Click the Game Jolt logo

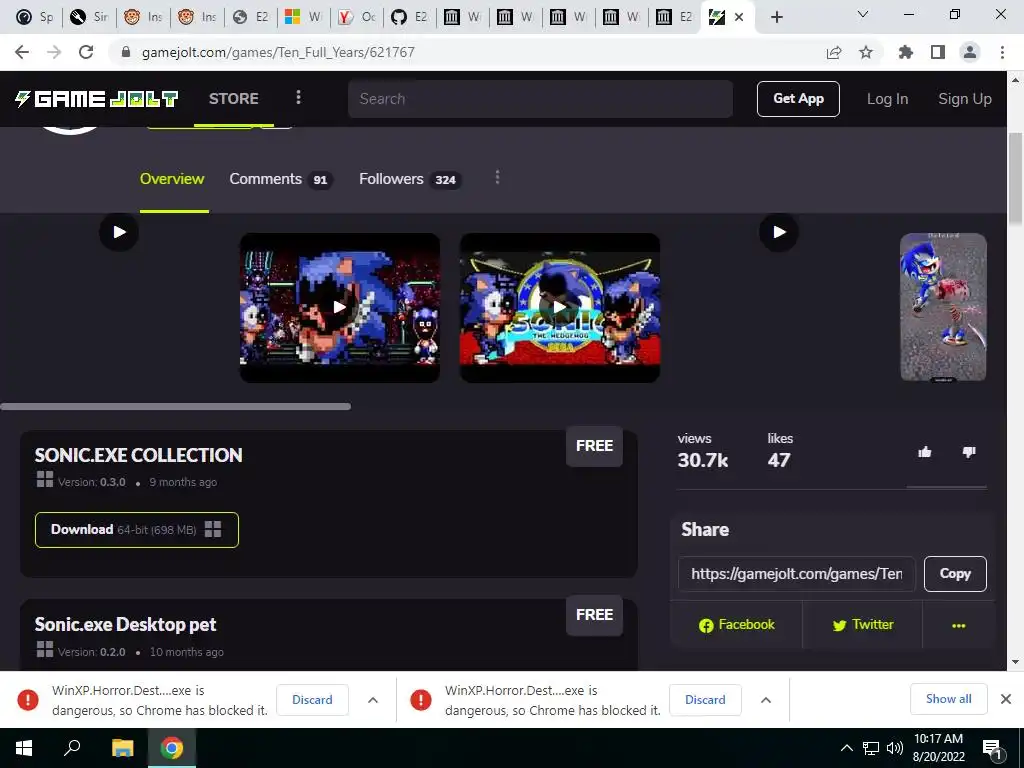point(97,99)
